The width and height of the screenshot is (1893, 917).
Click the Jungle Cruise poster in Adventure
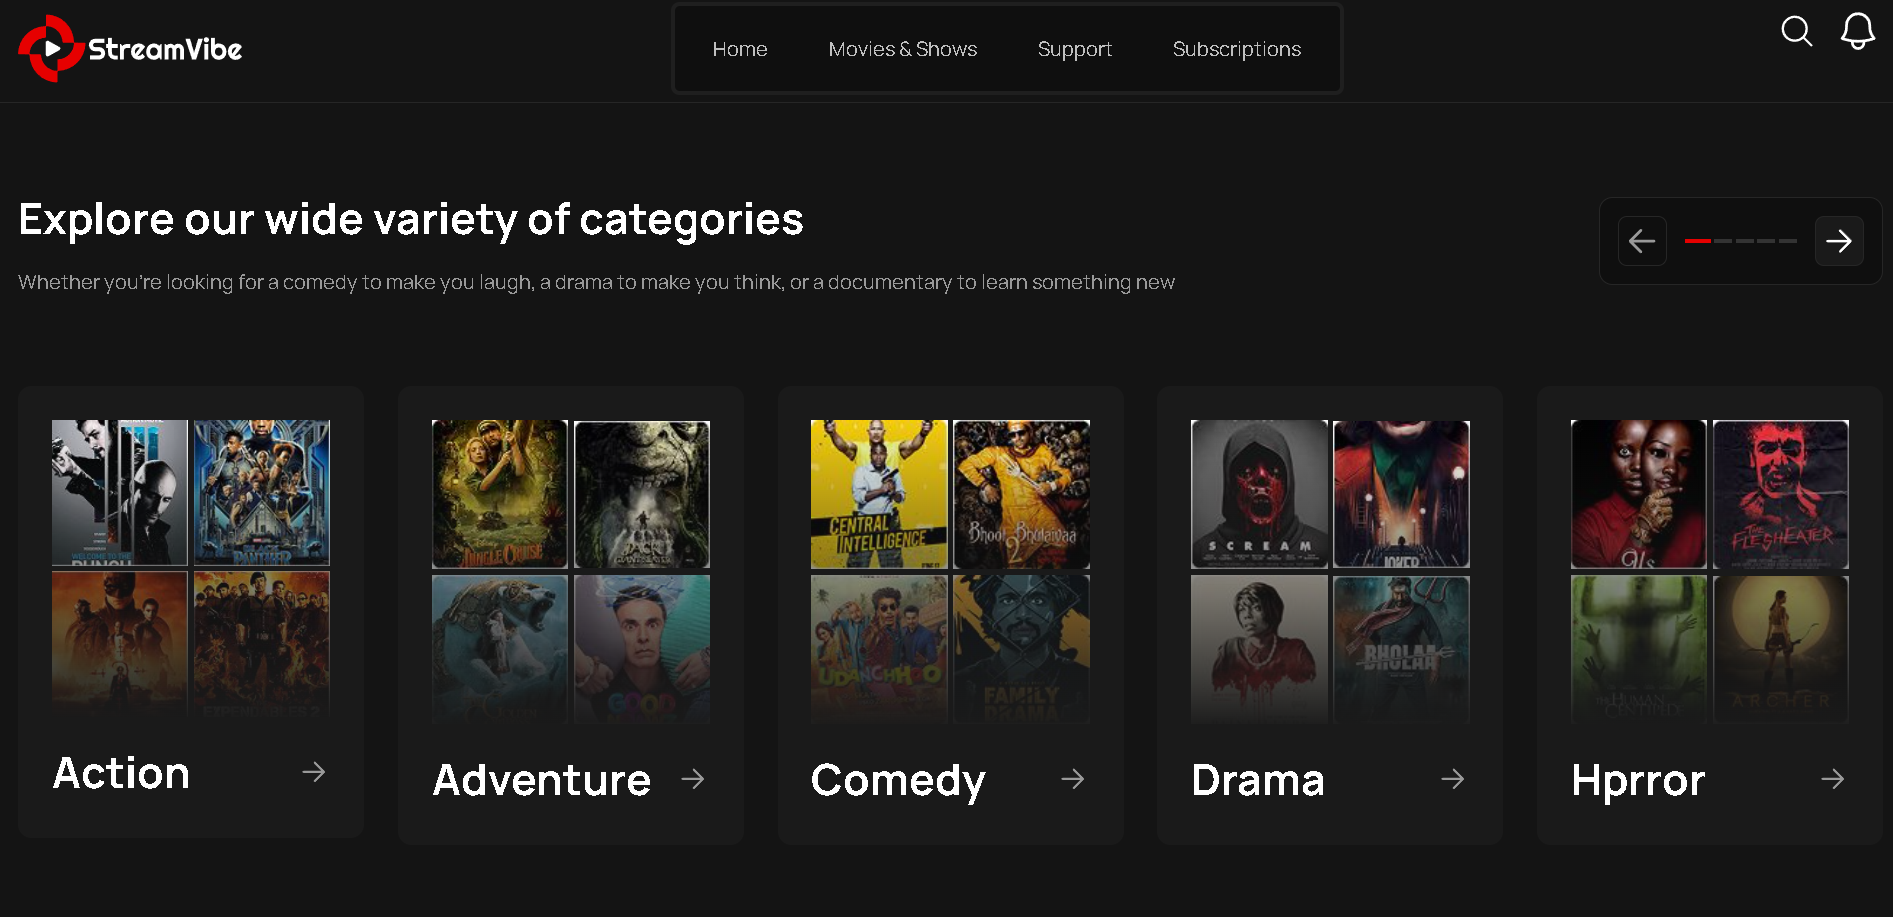(499, 492)
